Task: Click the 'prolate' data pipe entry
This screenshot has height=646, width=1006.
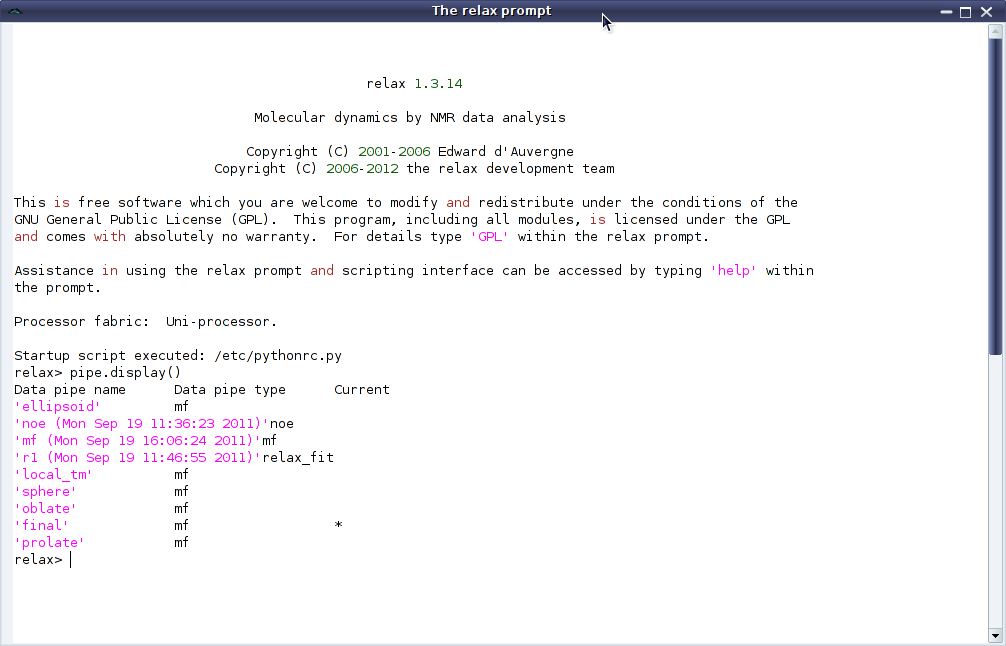Action: [50, 543]
